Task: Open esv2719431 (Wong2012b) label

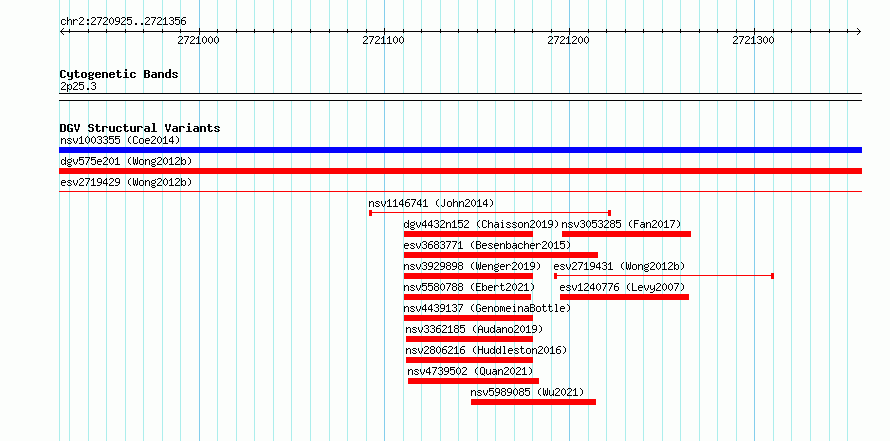Action: tap(619, 266)
